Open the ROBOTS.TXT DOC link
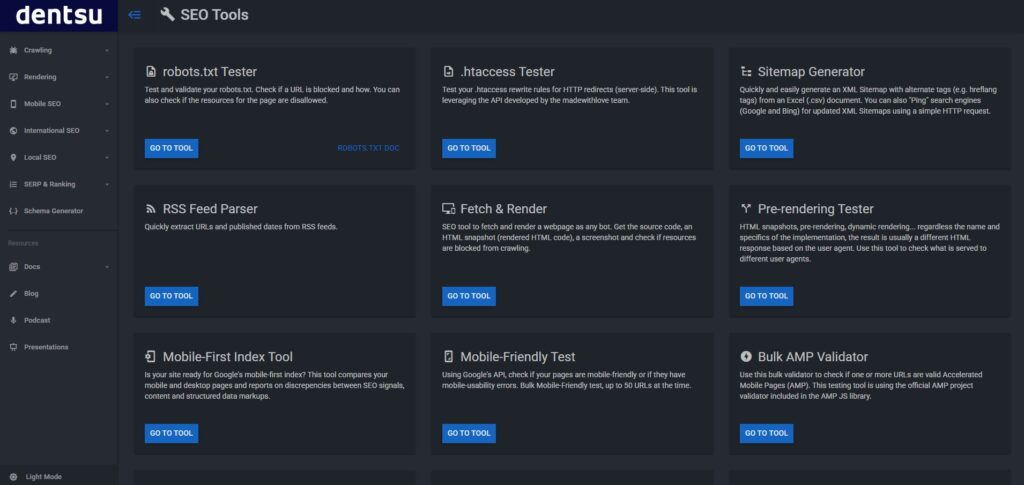Screen dimensions: 1024x485 368,148
